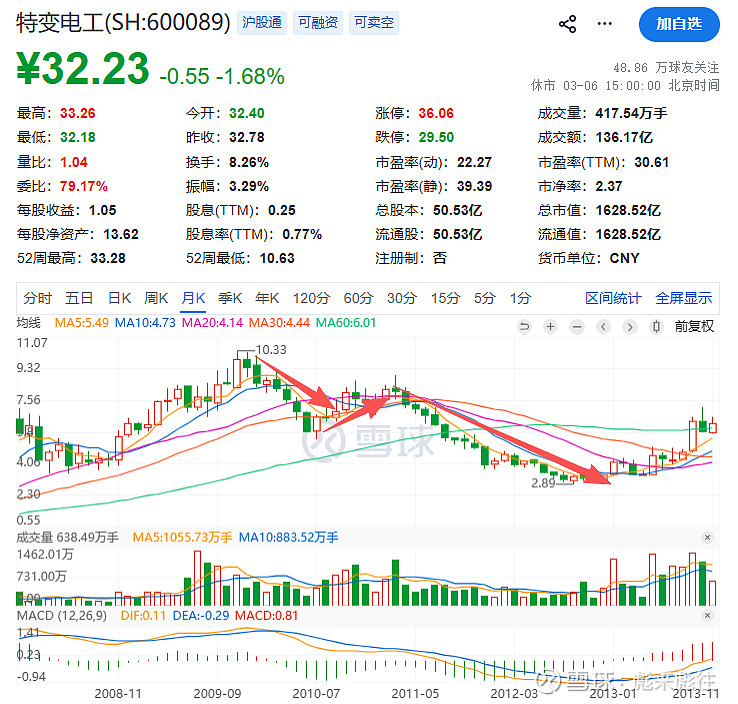Close the MACD indicator panel
Screen dimensions: 738x704
[x=707, y=616]
